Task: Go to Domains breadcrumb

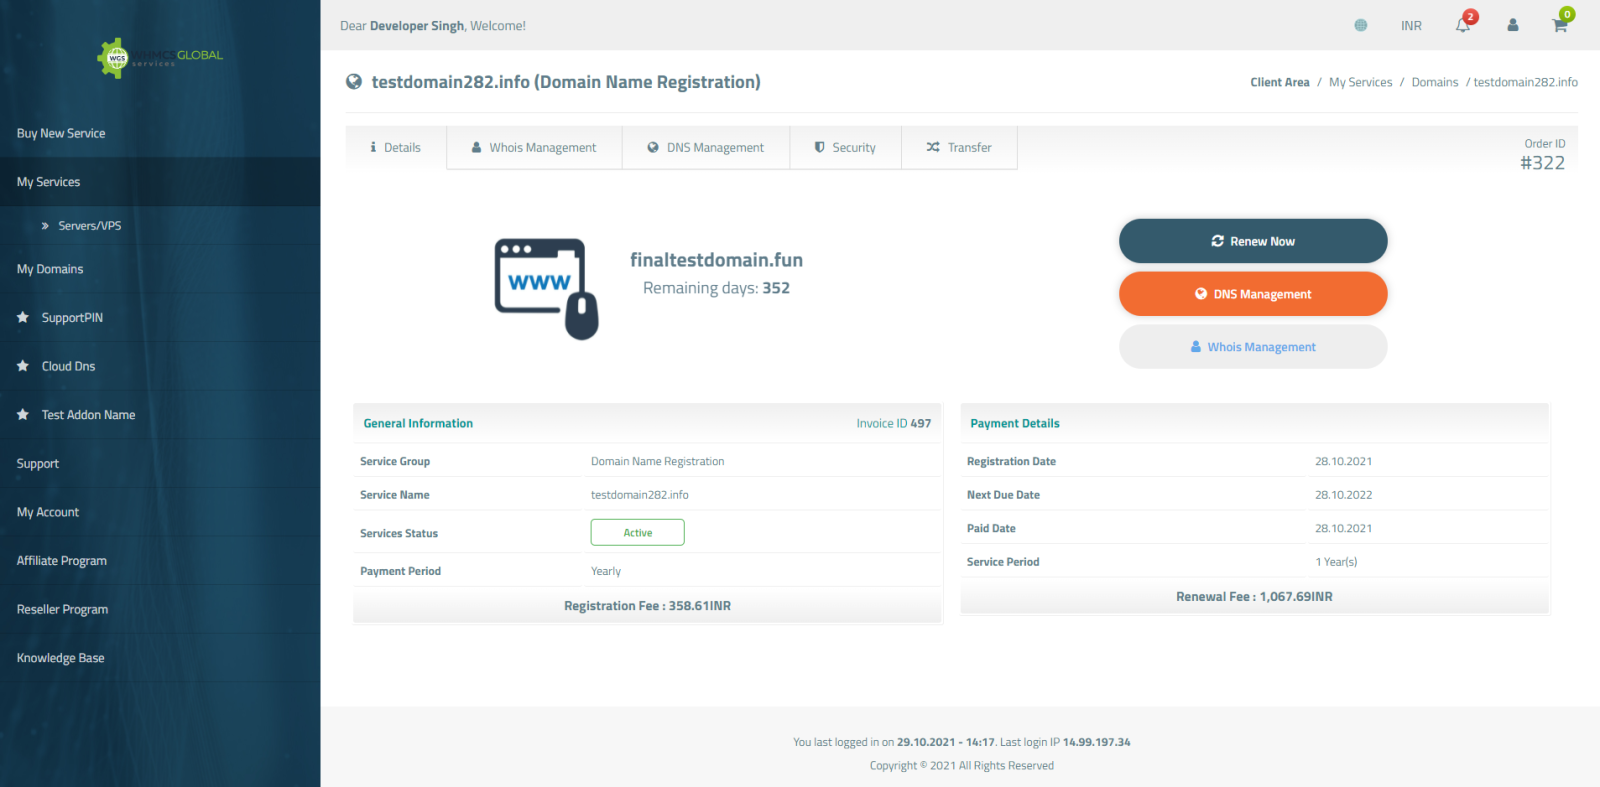Action: [1435, 82]
